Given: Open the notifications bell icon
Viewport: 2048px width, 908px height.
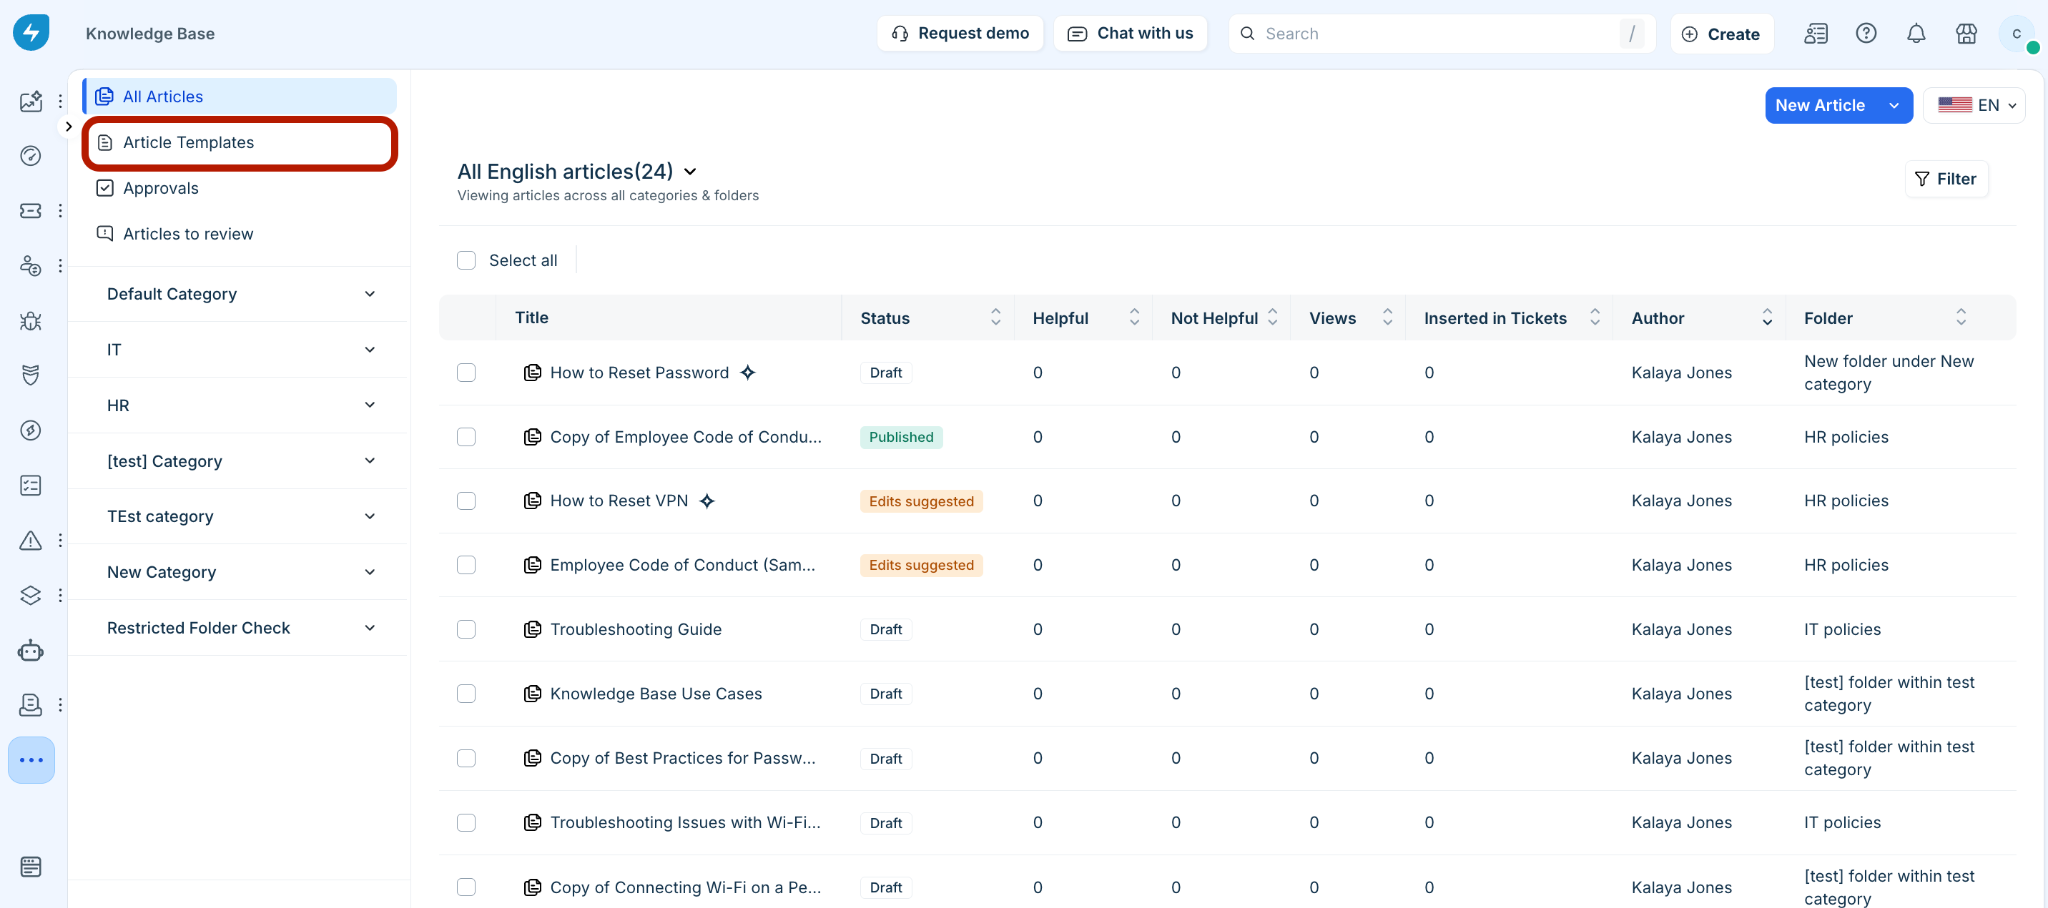Looking at the screenshot, I should tap(1916, 34).
